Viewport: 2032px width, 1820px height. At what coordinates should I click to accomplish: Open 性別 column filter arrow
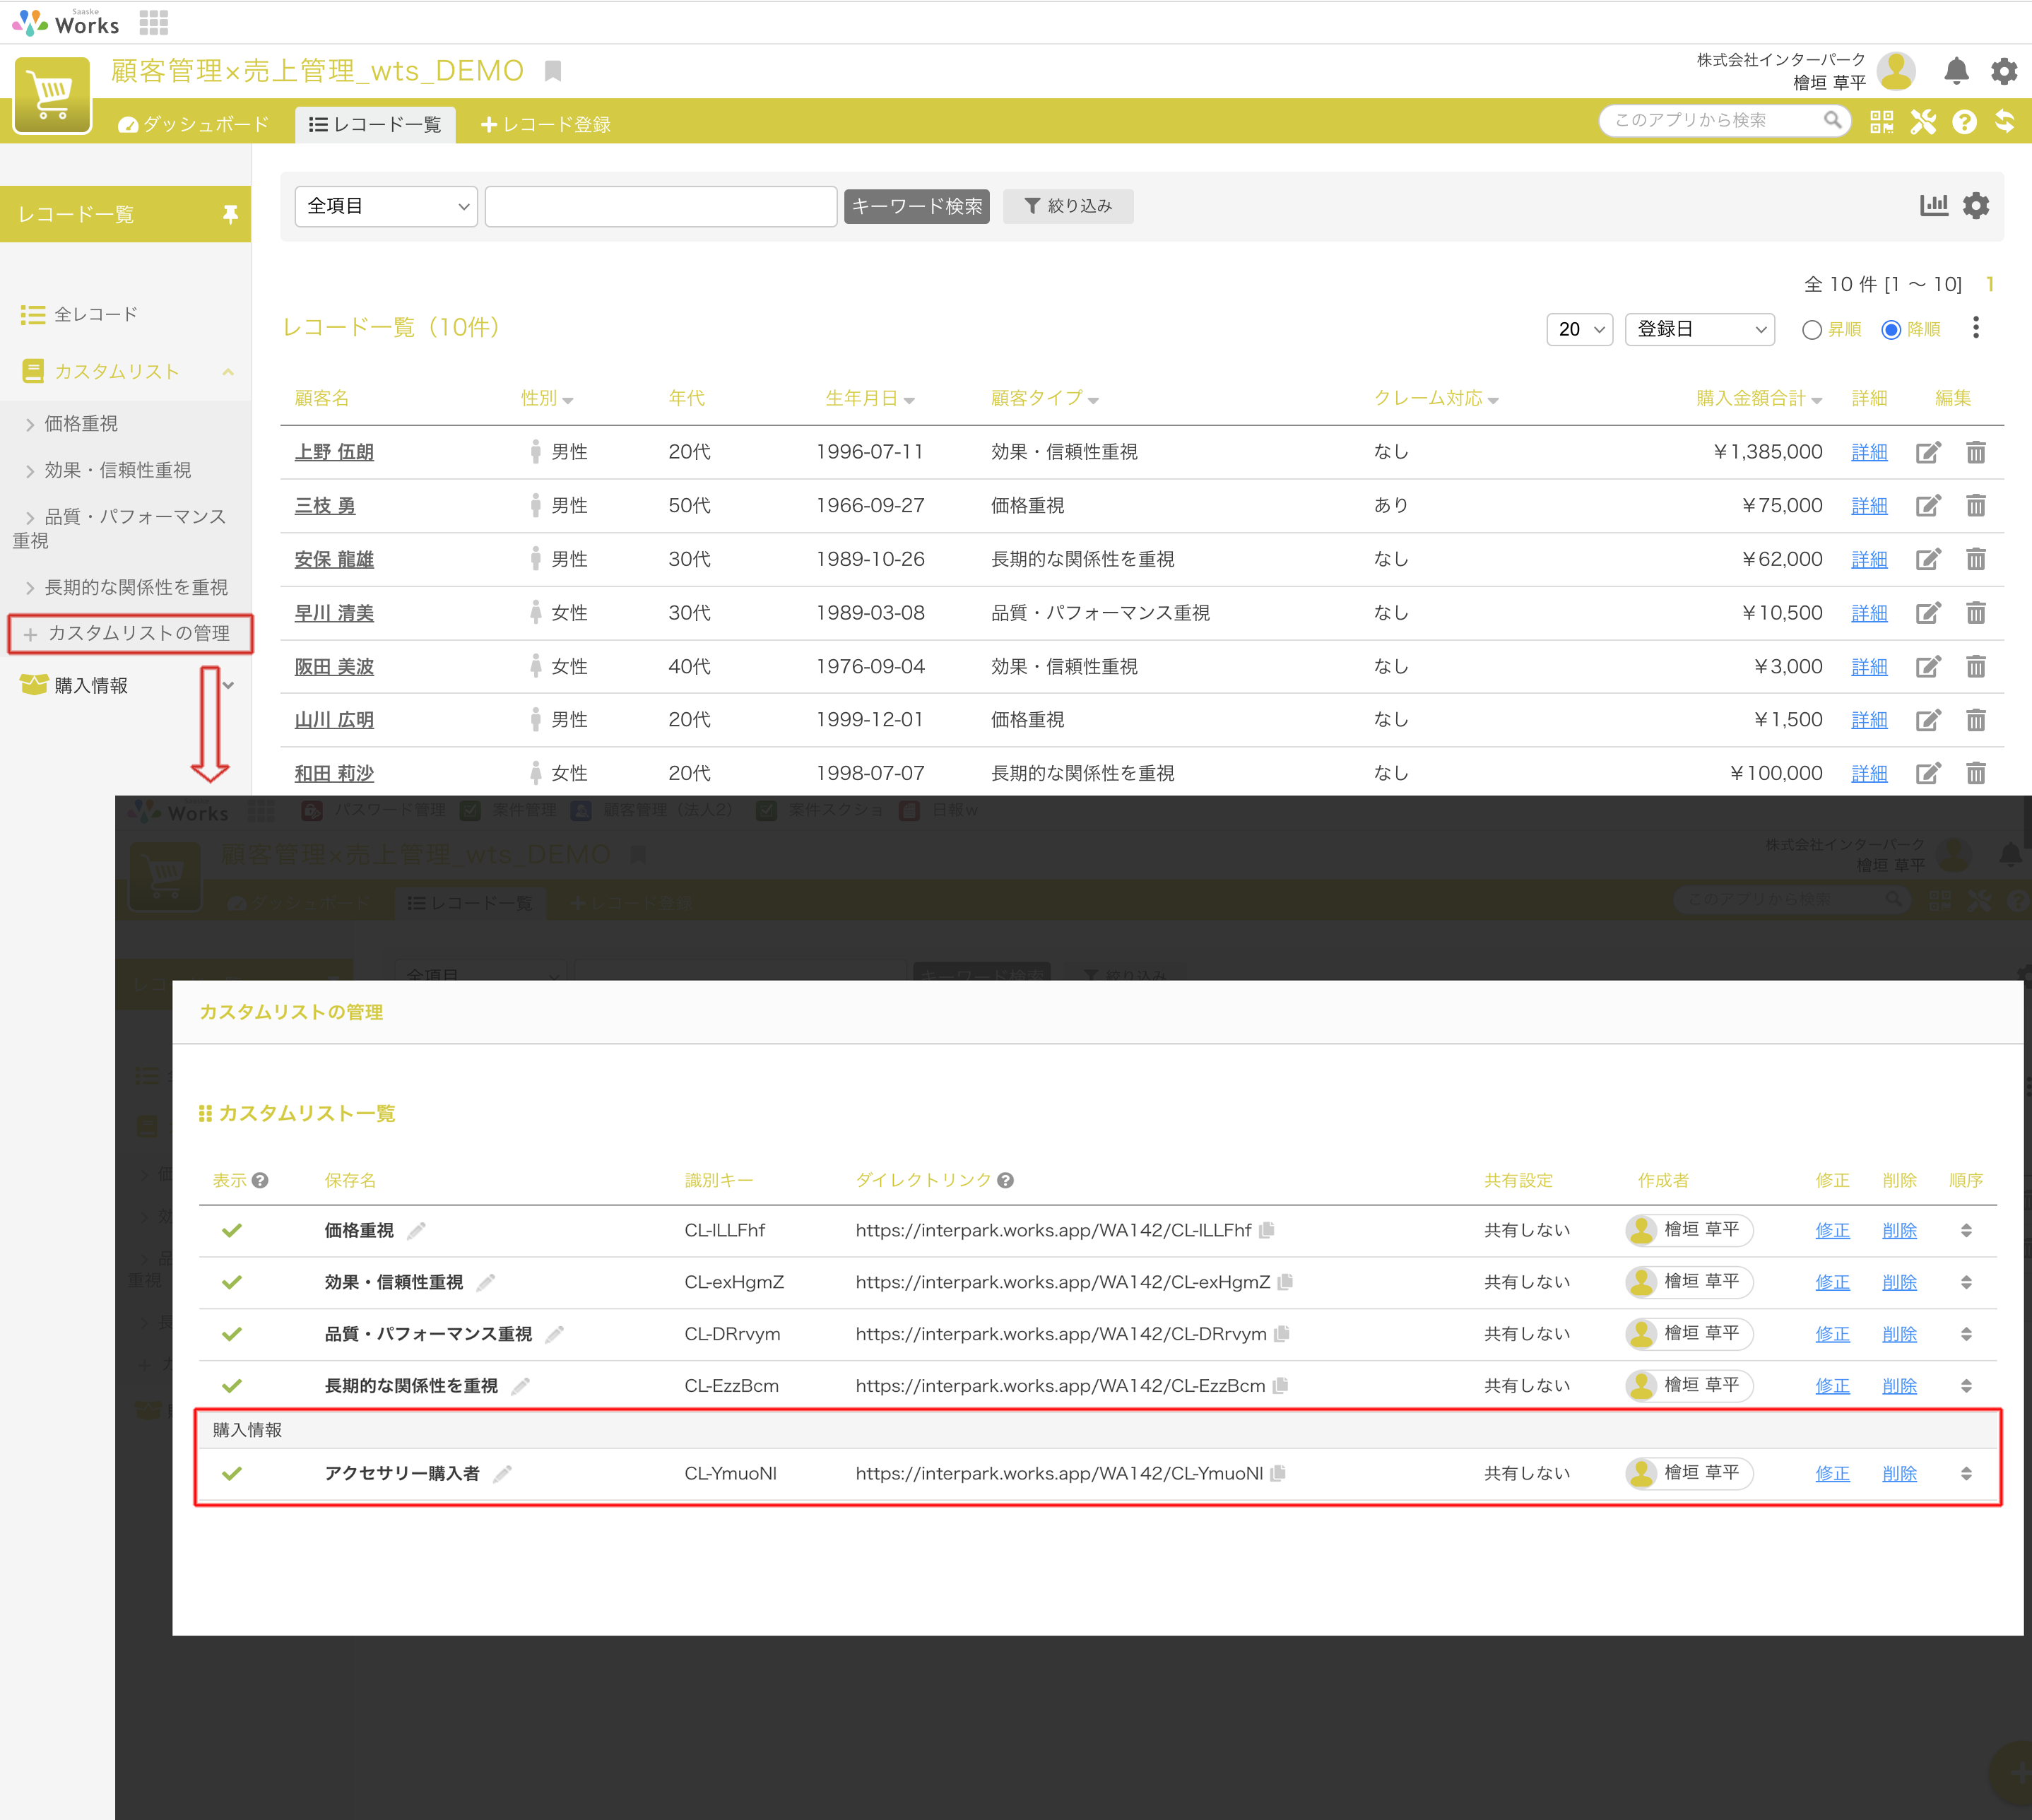[x=568, y=400]
